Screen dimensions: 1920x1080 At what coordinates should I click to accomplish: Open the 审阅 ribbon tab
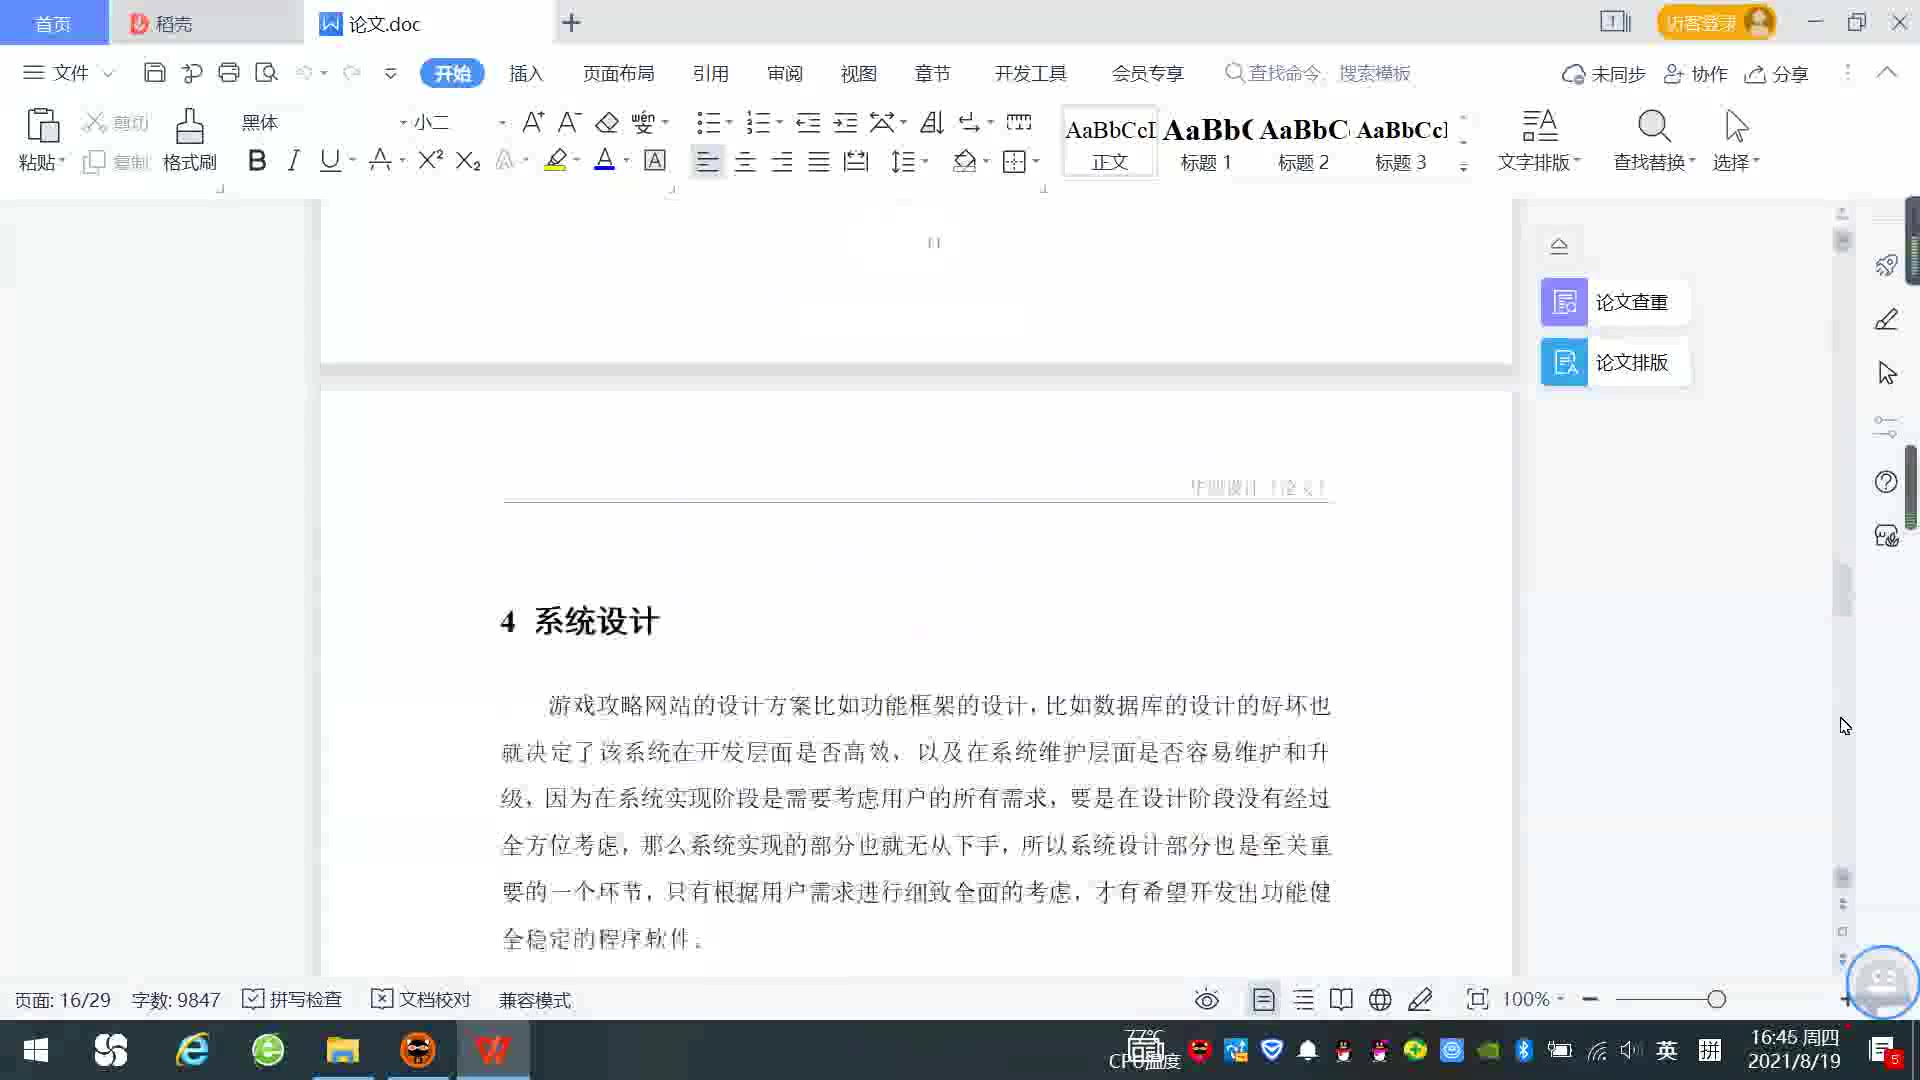(785, 74)
